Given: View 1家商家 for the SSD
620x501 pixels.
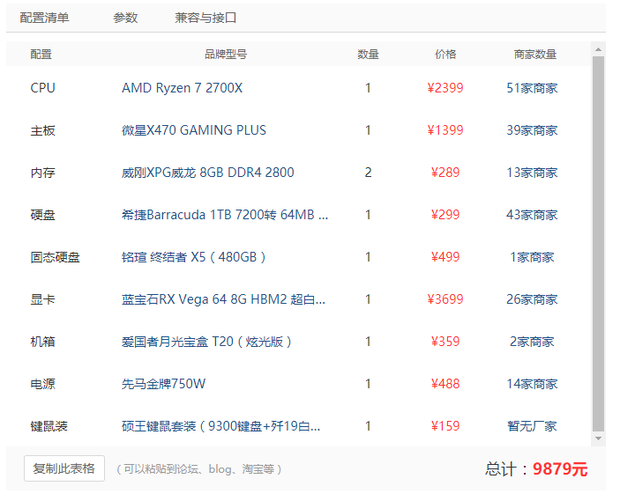Looking at the screenshot, I should click(x=532, y=257).
